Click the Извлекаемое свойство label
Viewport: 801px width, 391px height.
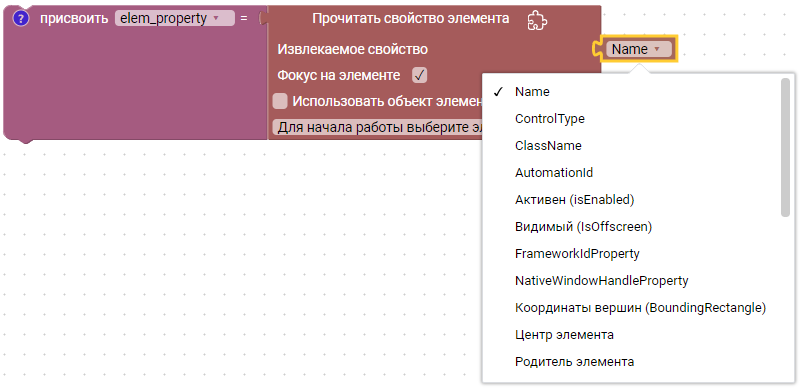[352, 50]
